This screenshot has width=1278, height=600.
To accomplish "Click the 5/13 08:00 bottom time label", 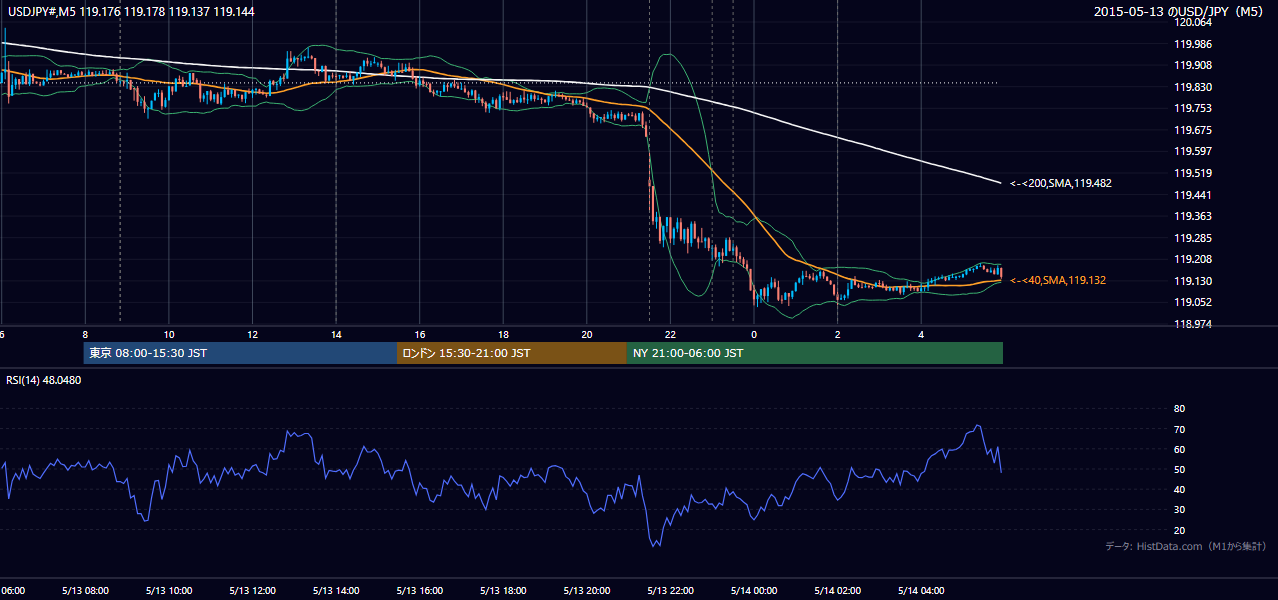I will pyautogui.click(x=83, y=590).
